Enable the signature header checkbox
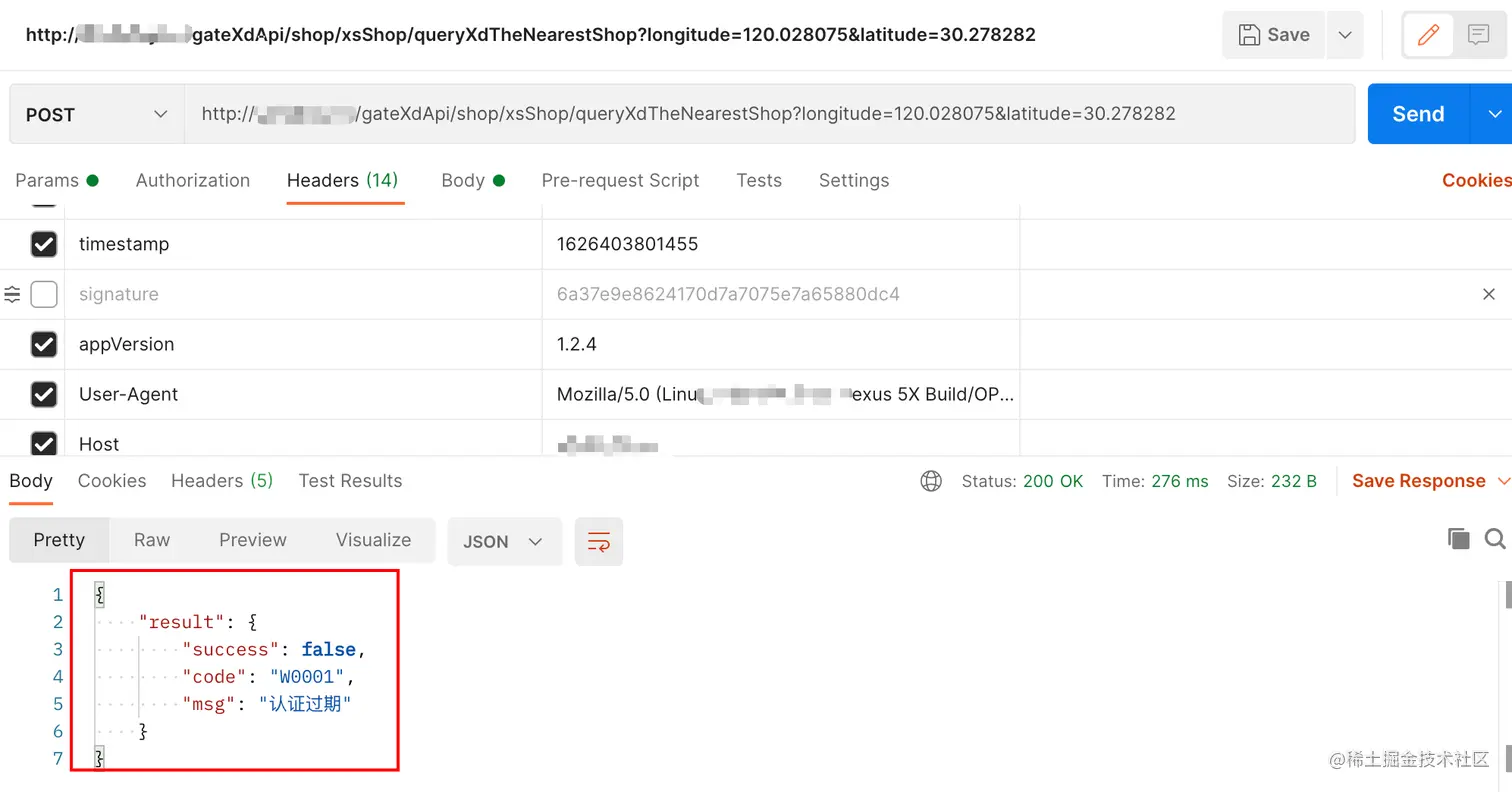 [44, 294]
